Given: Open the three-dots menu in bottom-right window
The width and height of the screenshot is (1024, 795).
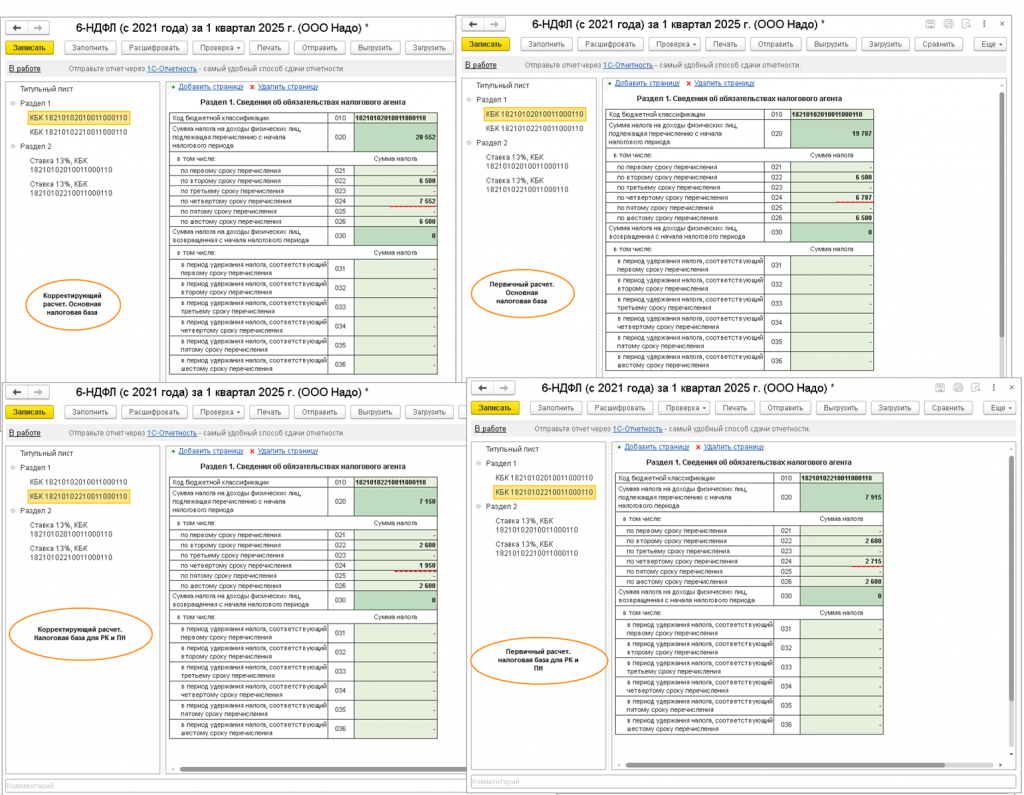Looking at the screenshot, I should coord(994,388).
